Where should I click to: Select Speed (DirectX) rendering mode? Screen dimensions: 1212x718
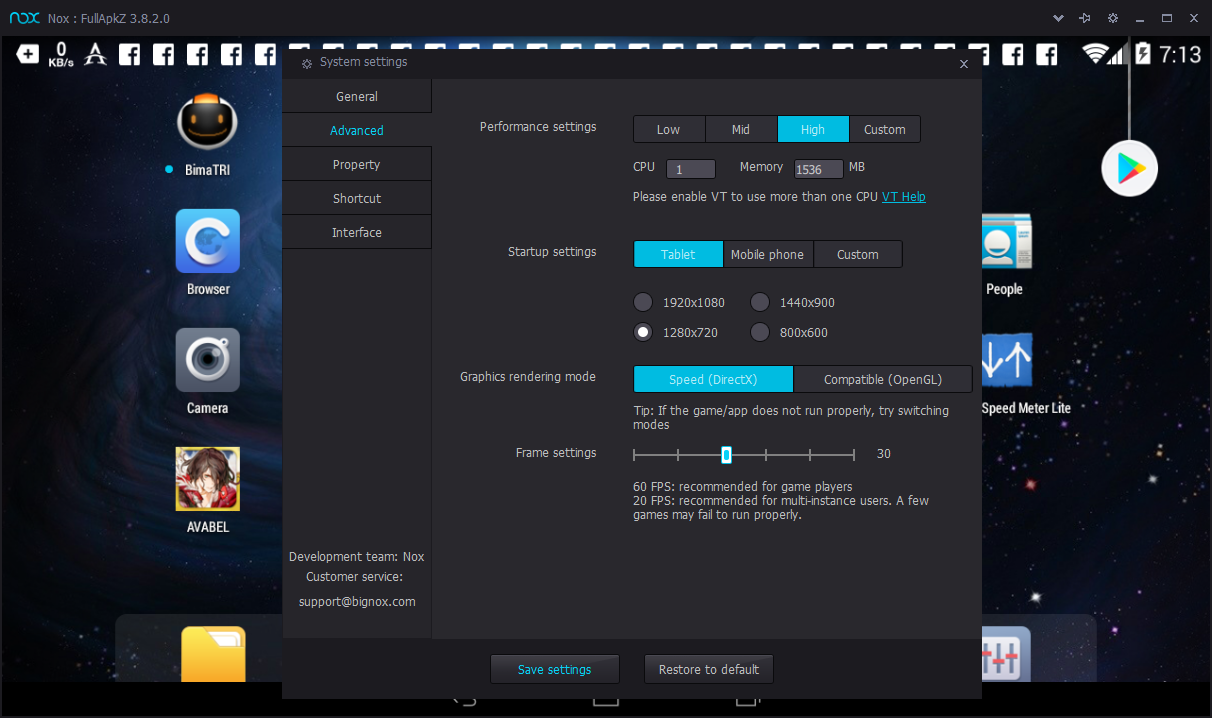click(713, 379)
